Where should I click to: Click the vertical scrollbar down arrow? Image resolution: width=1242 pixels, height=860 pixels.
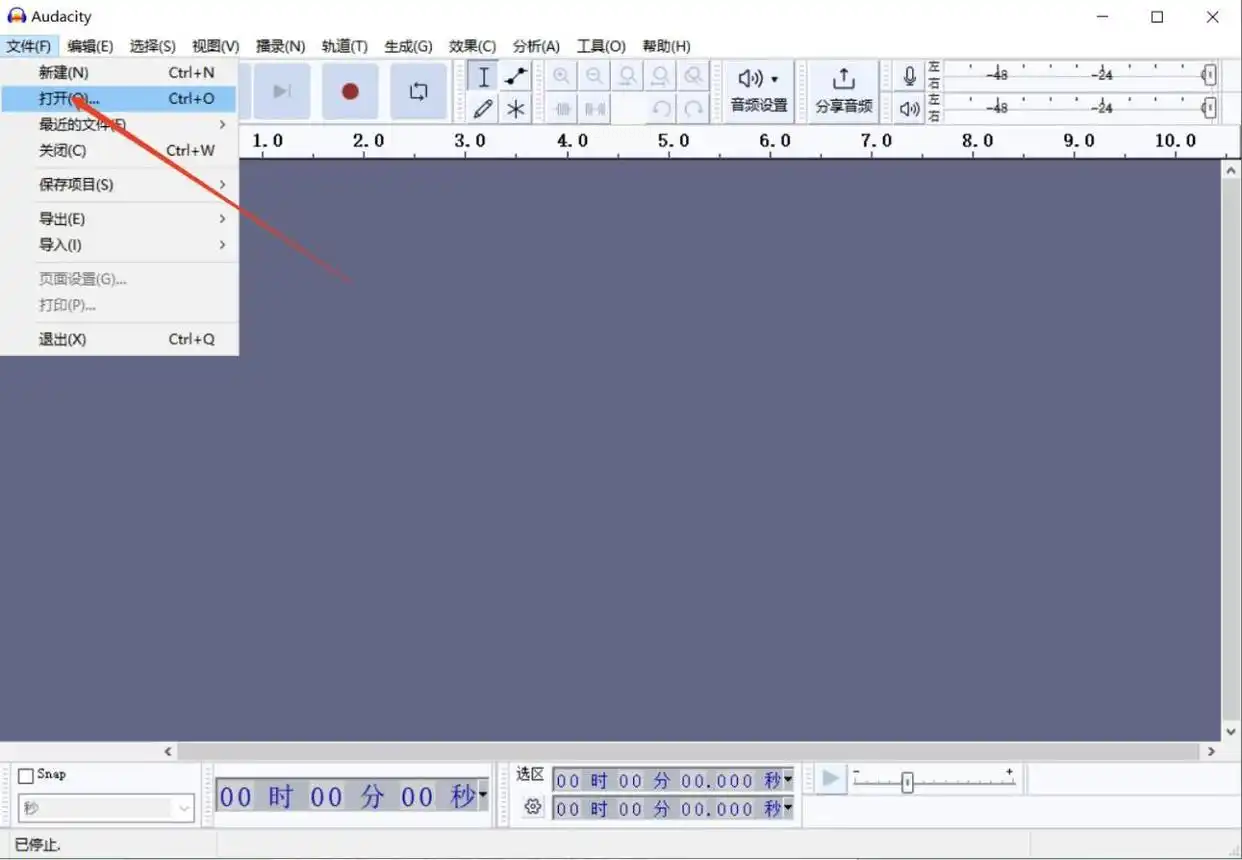click(x=1231, y=732)
